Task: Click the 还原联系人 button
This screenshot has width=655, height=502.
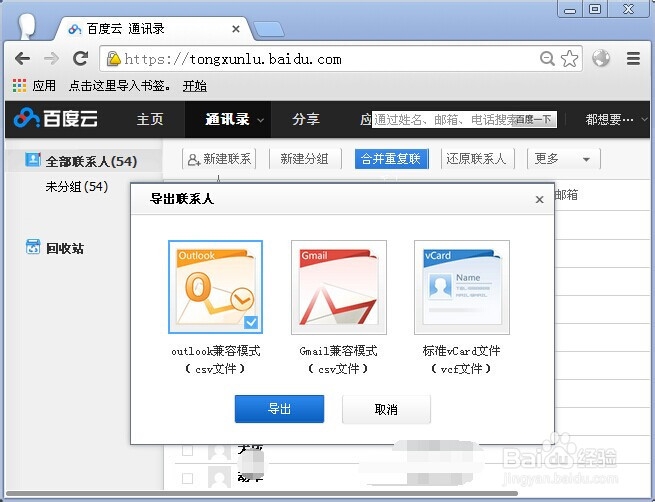Action: coord(477,159)
